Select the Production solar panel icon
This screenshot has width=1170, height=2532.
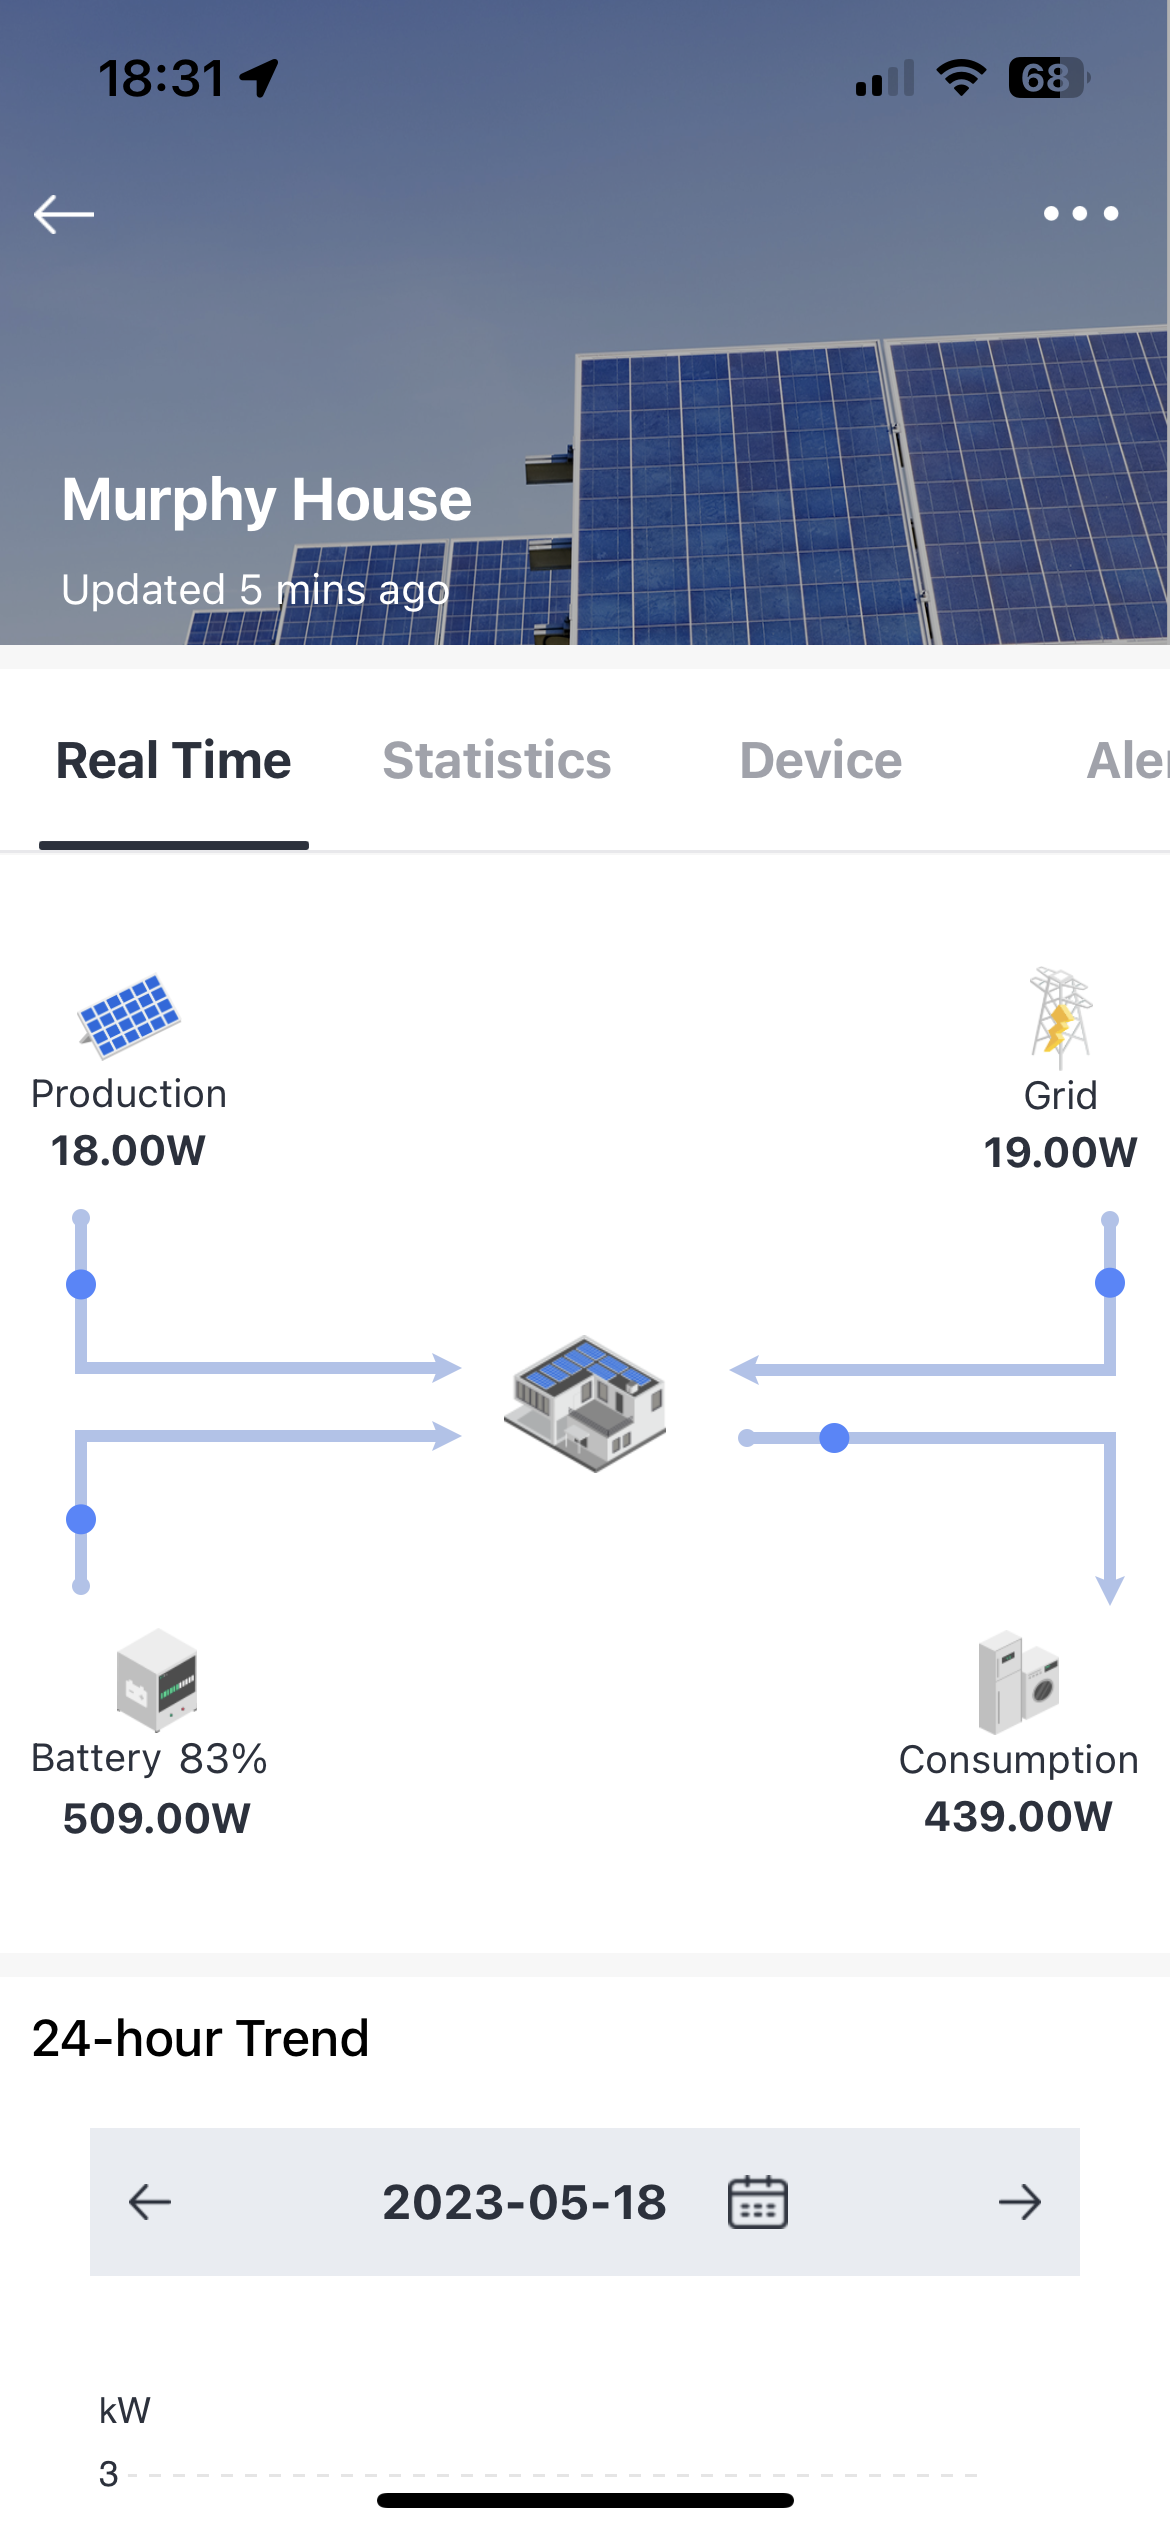128,1018
